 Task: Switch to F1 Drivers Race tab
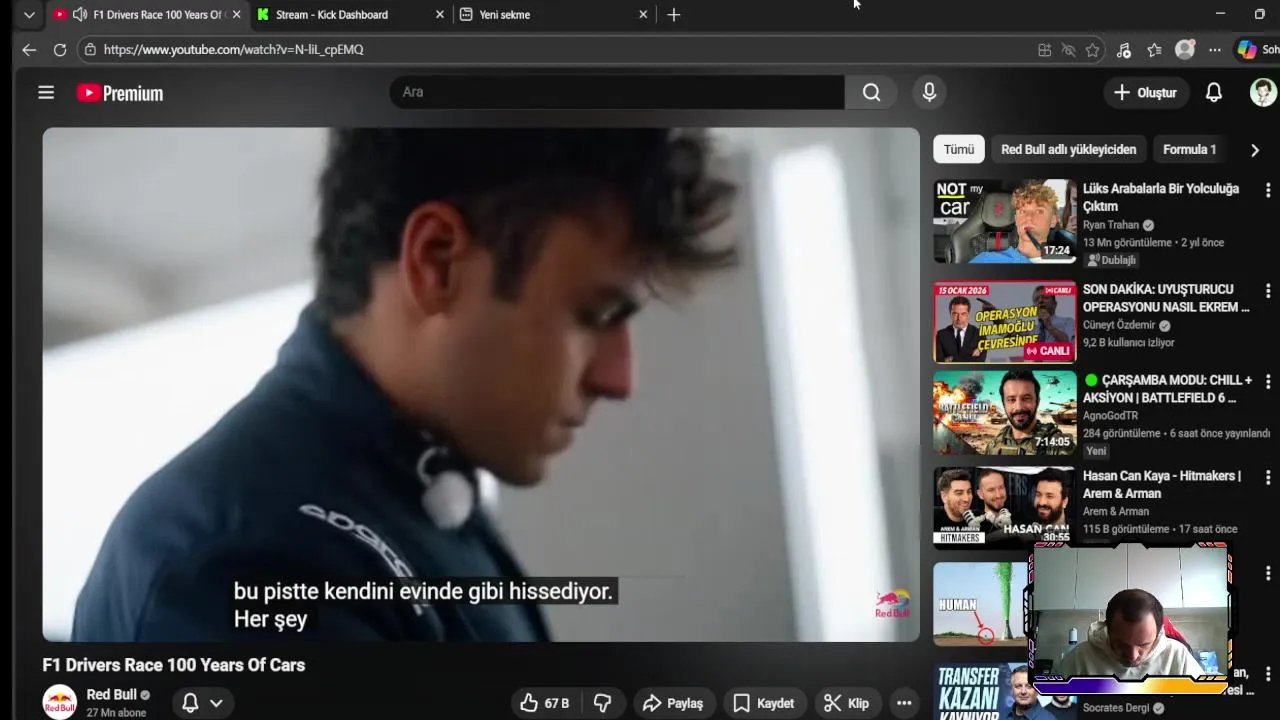[145, 14]
